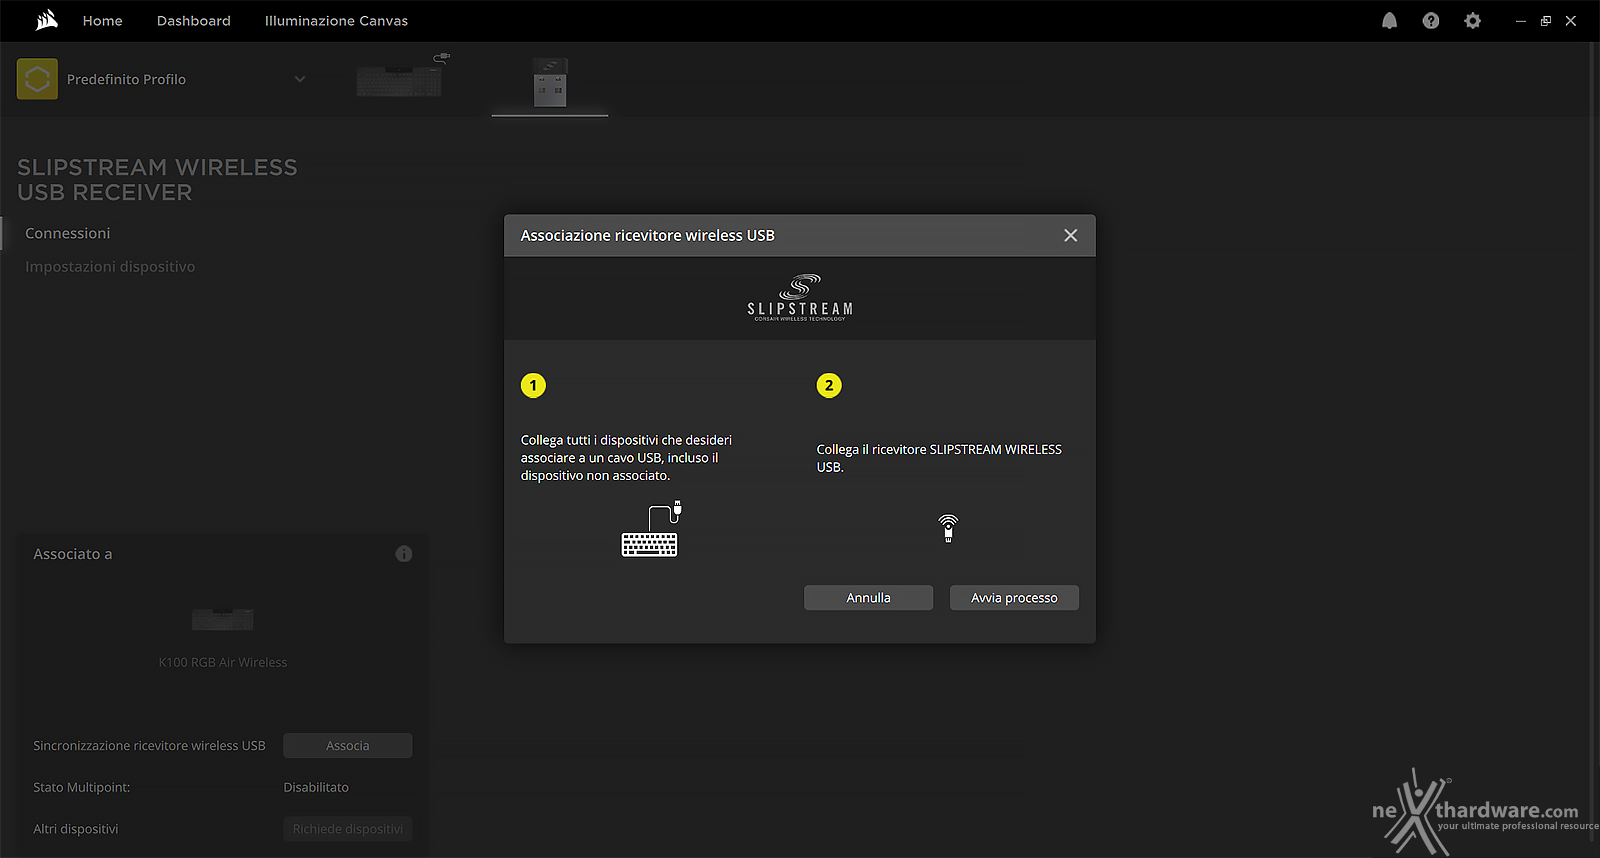The width and height of the screenshot is (1600, 858).
Task: Click the wired keyboard illustration icon
Action: [651, 529]
